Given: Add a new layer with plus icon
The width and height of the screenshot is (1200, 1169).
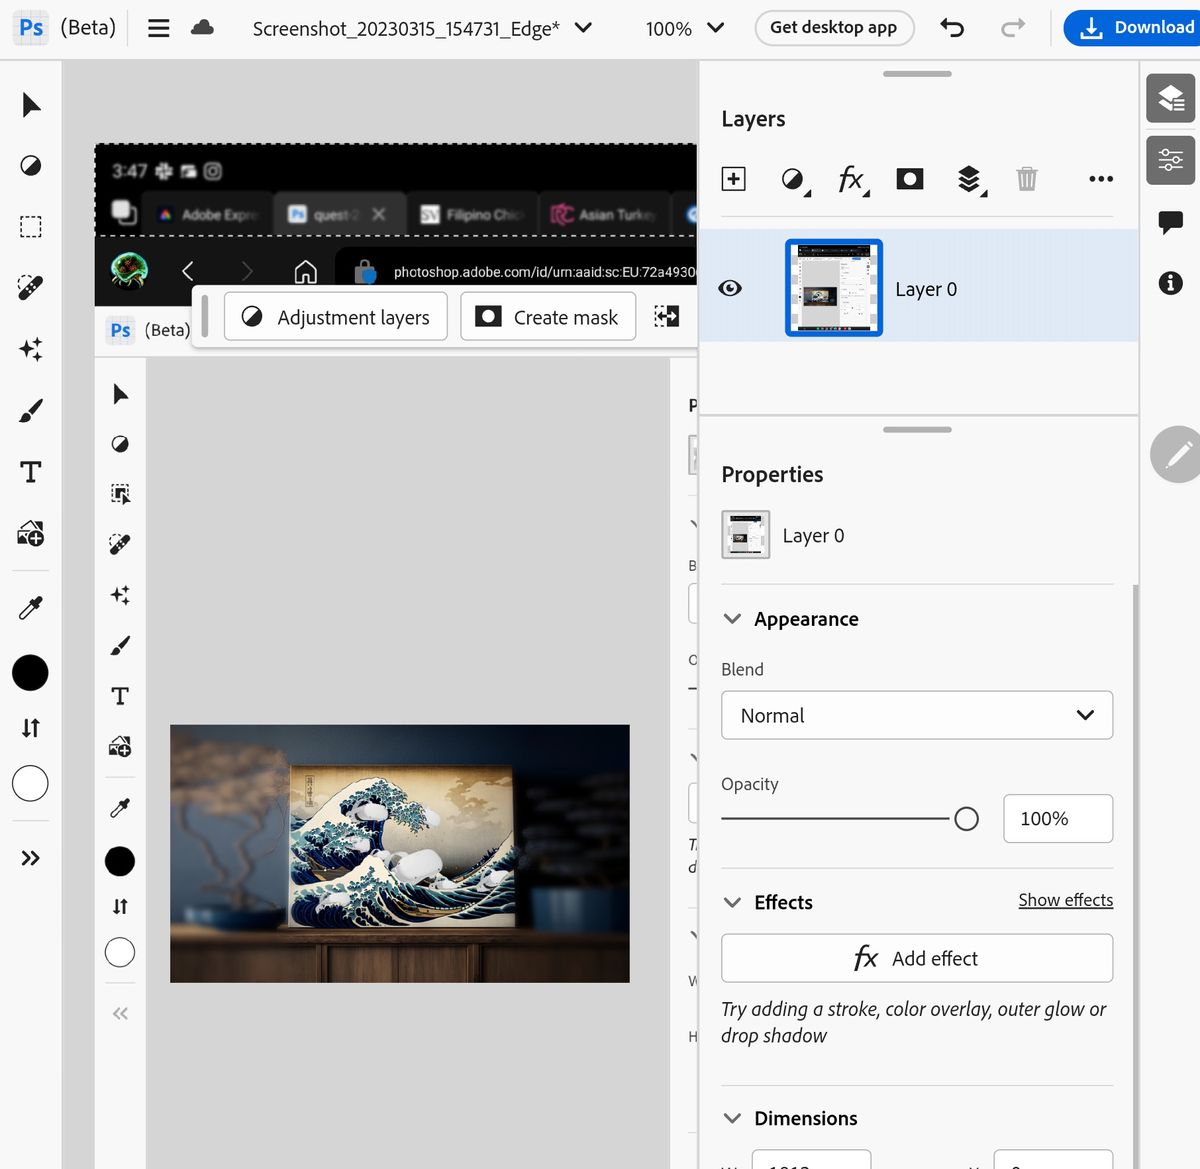Looking at the screenshot, I should [x=733, y=179].
